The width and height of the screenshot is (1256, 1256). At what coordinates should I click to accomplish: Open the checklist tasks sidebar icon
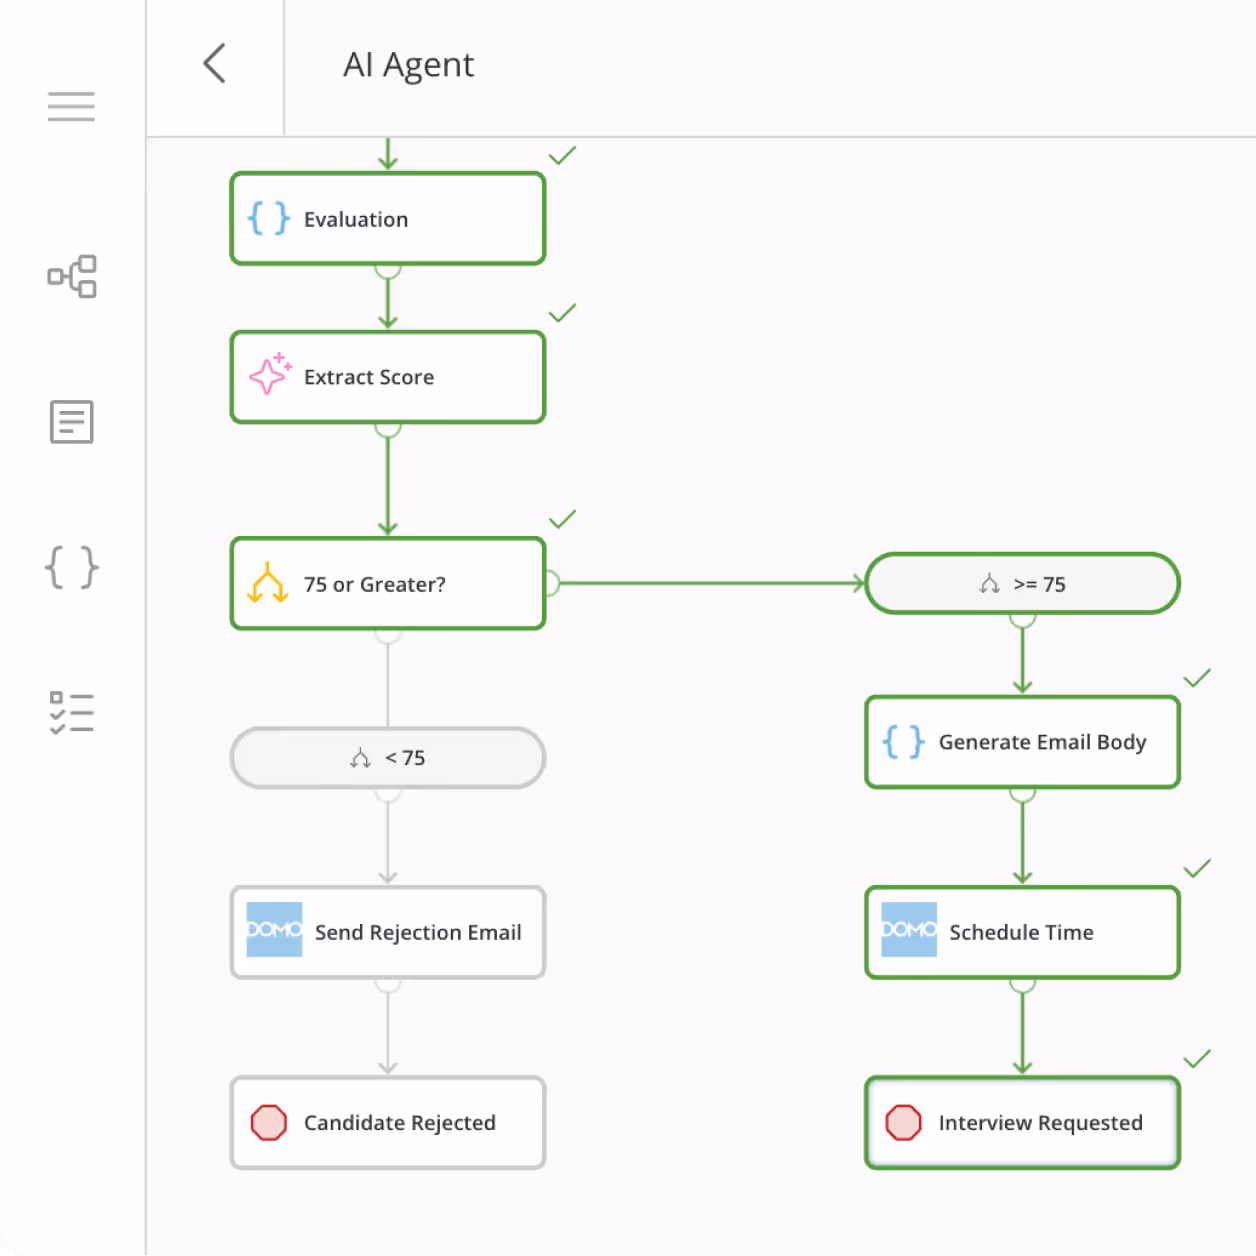[x=72, y=713]
